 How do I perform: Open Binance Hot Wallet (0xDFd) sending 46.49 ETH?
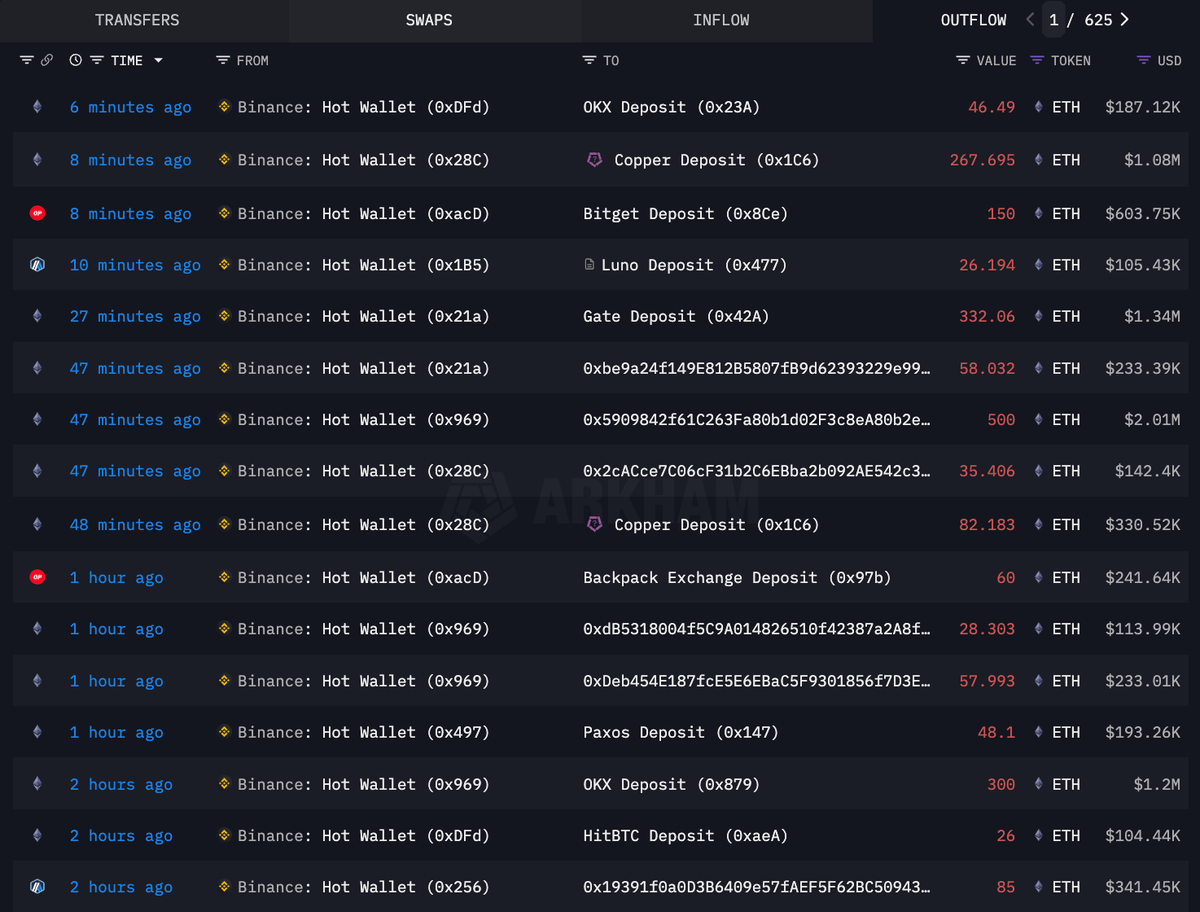point(364,107)
